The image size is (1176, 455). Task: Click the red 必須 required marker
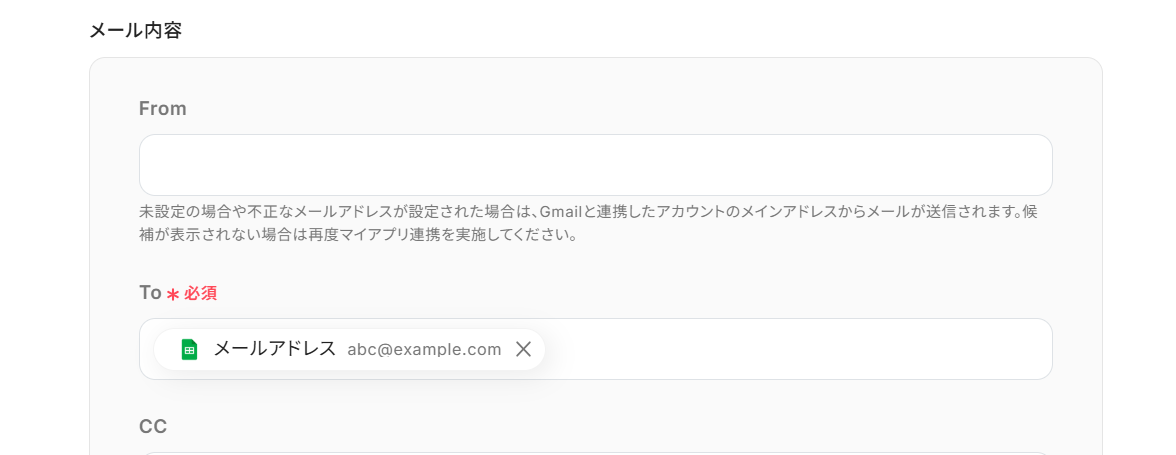coord(200,293)
